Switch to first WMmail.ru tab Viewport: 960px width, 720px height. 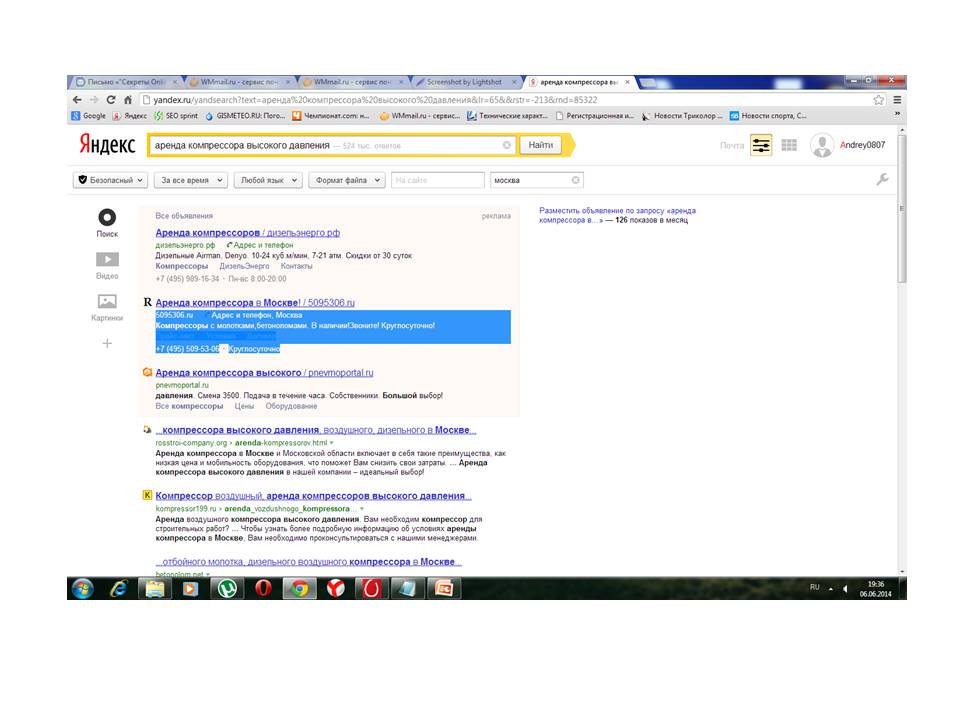coord(239,81)
